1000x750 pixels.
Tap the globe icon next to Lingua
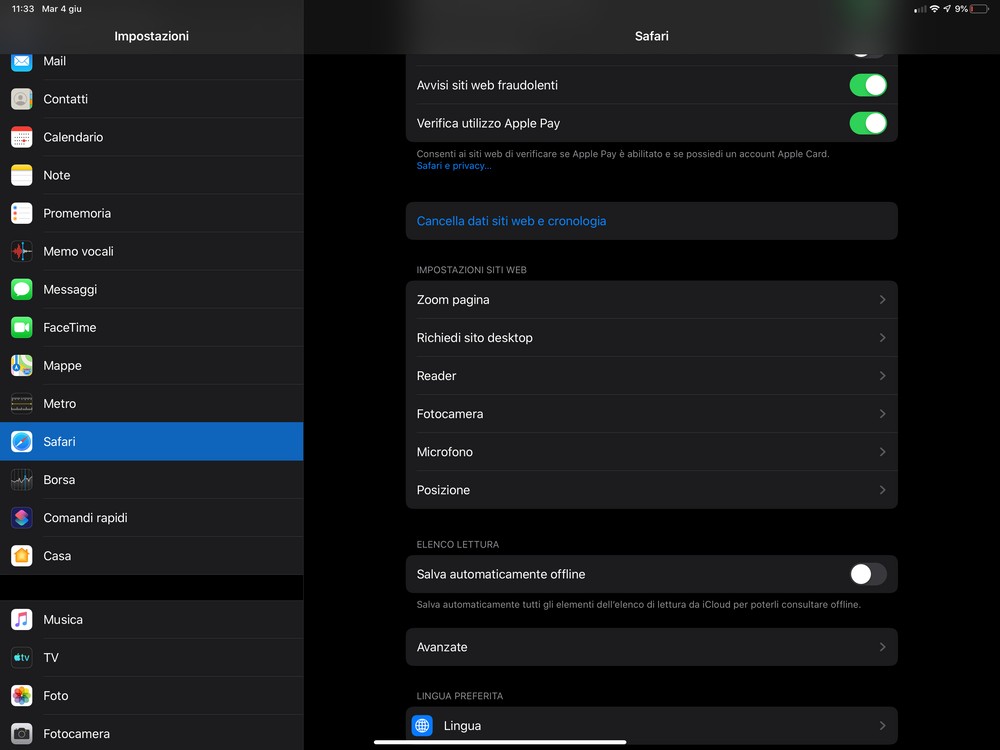(422, 726)
